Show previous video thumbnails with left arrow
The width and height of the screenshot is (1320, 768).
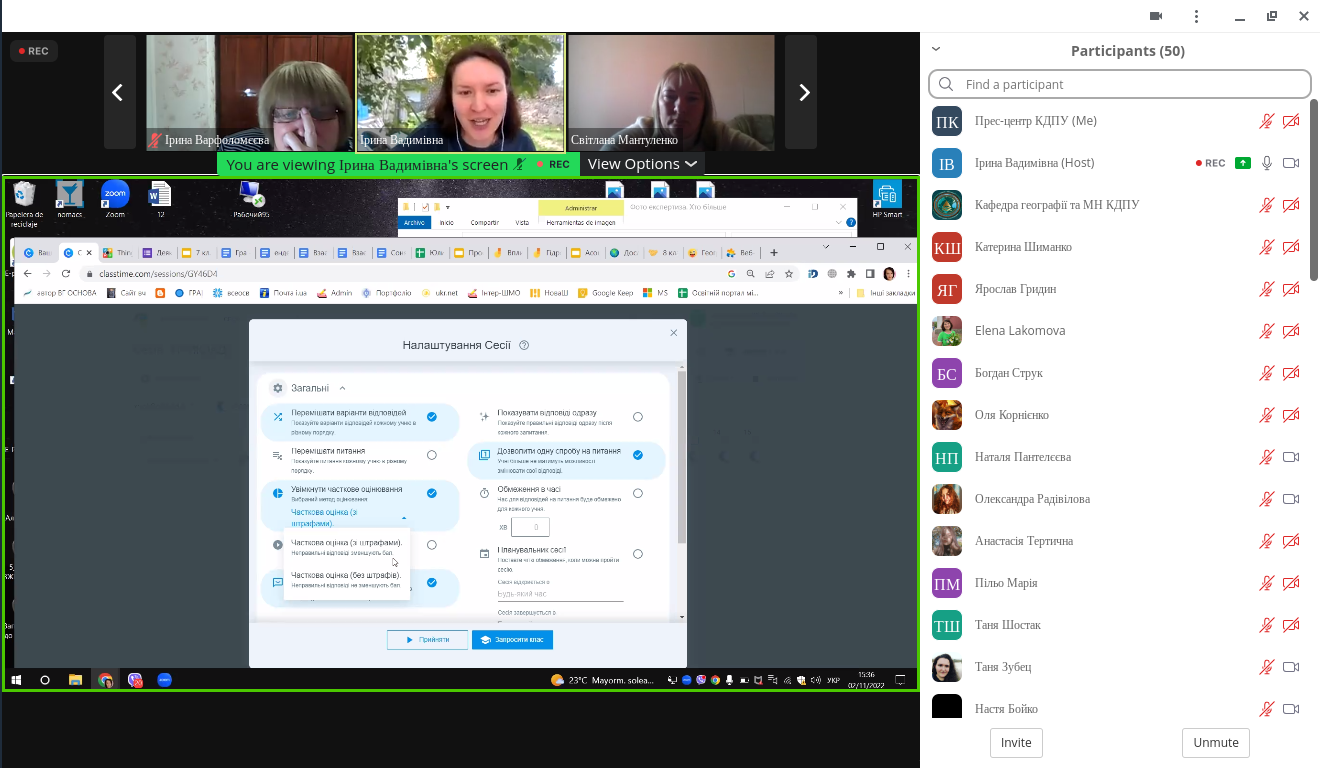point(118,93)
